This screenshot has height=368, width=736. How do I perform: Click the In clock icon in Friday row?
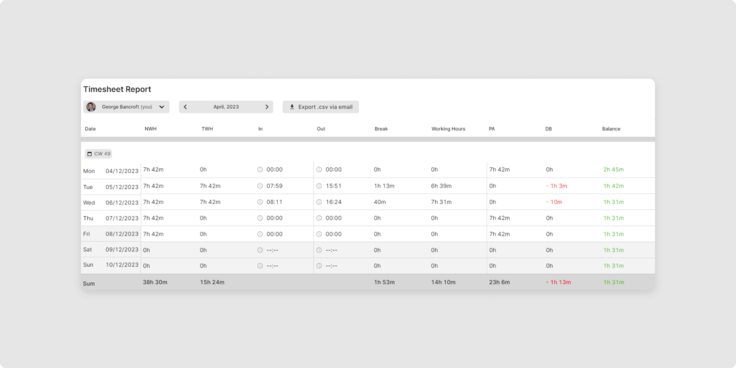pyautogui.click(x=260, y=234)
